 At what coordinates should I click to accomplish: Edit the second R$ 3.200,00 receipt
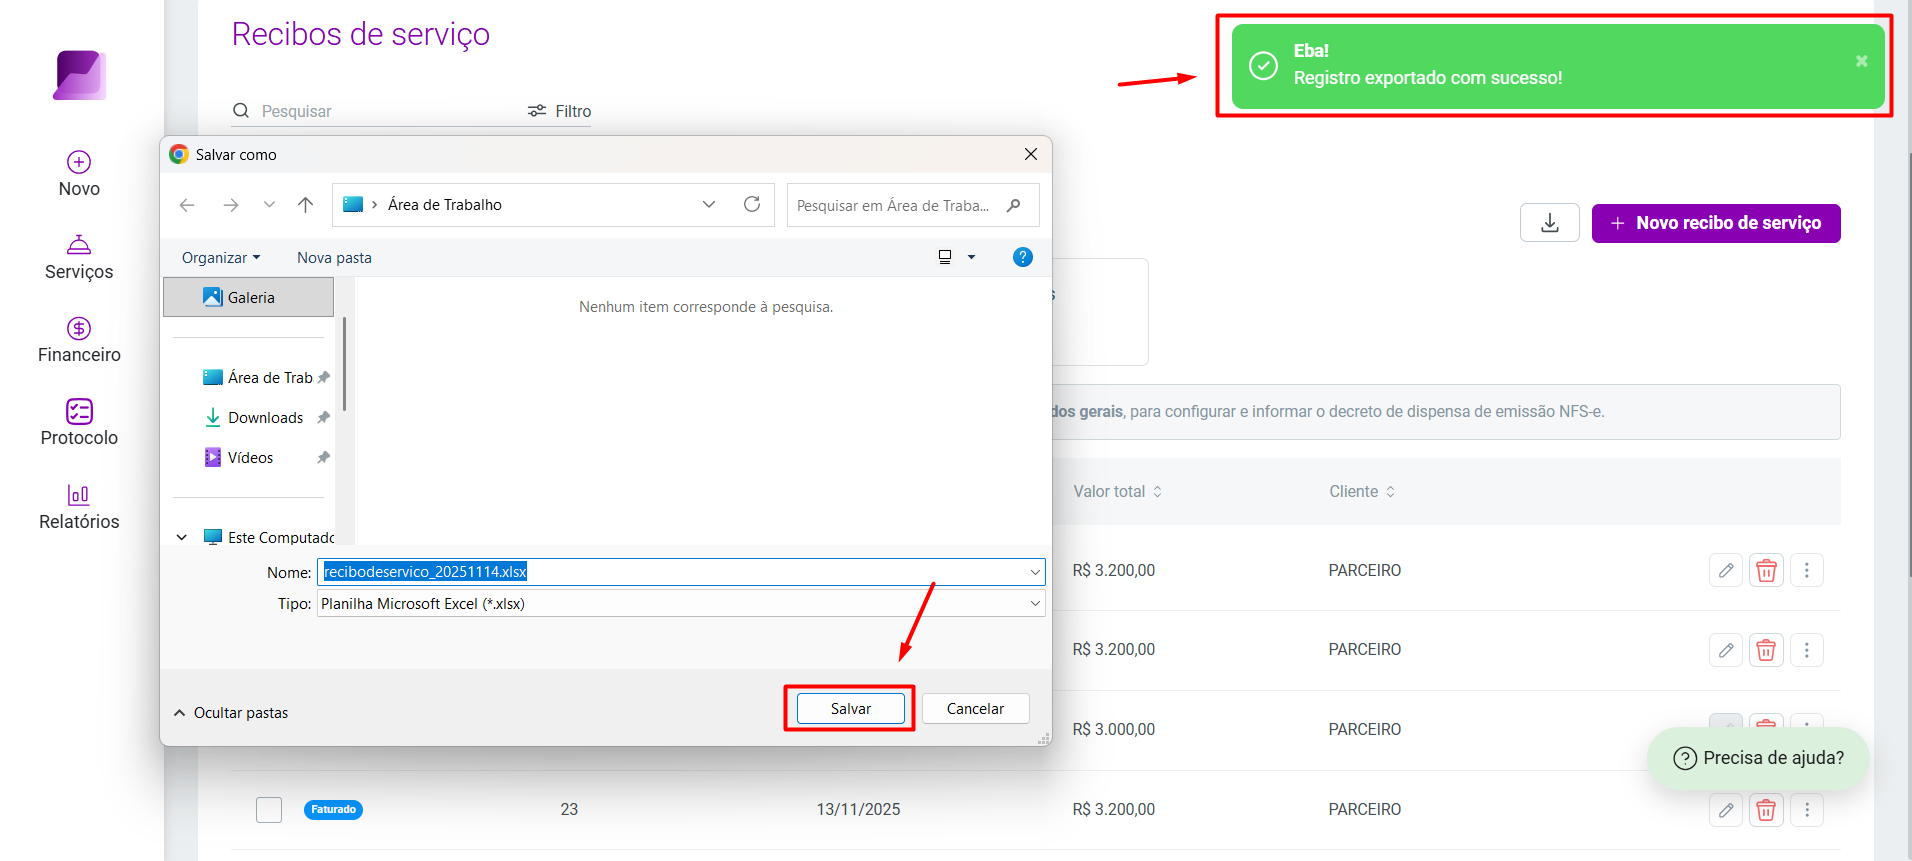click(1726, 650)
